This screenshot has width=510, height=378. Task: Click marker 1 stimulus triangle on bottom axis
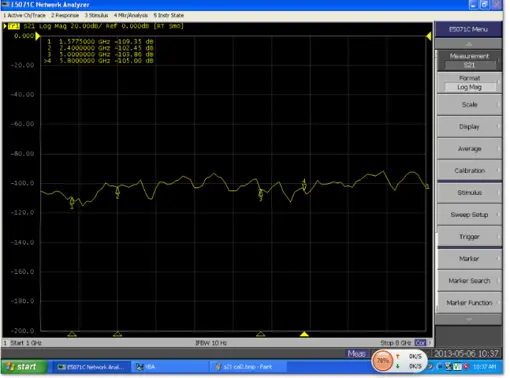[x=72, y=334]
